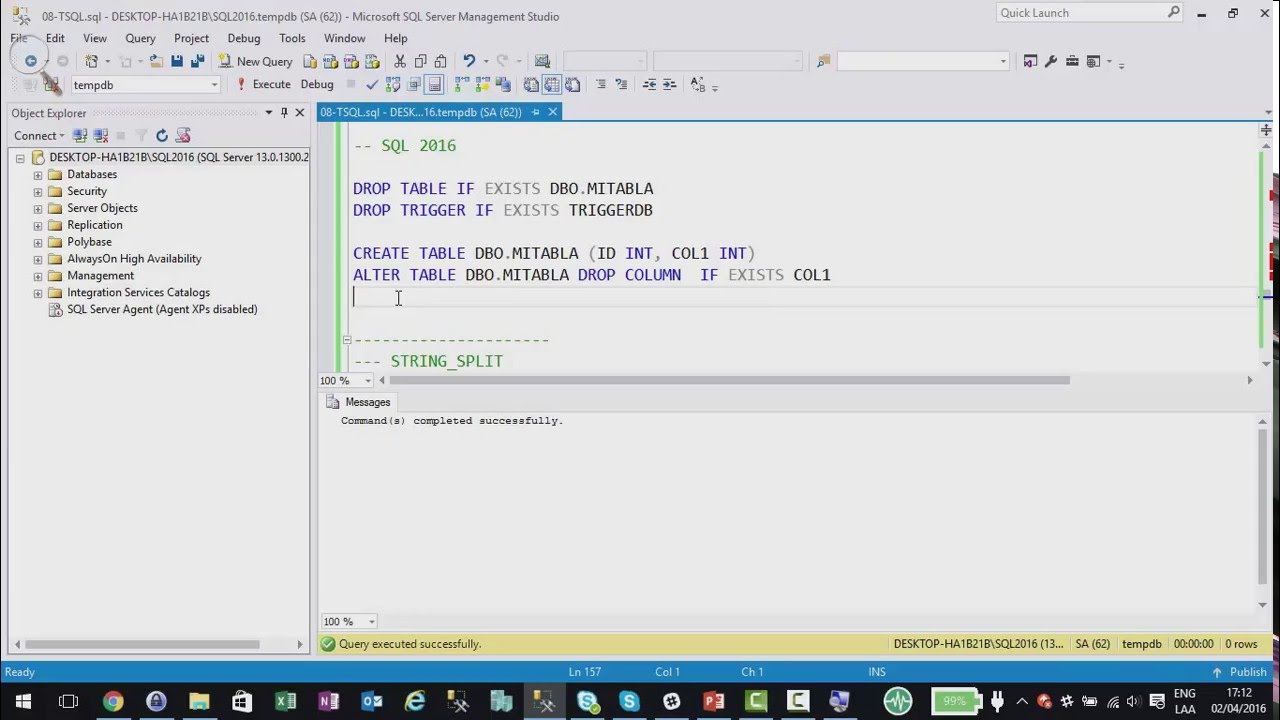Cut selection with the scissors icon
This screenshot has height=720, width=1280.
click(400, 61)
